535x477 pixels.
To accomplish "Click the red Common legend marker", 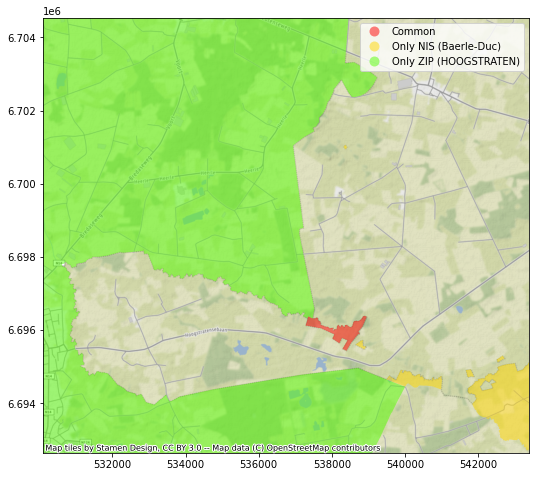I will pos(374,31).
